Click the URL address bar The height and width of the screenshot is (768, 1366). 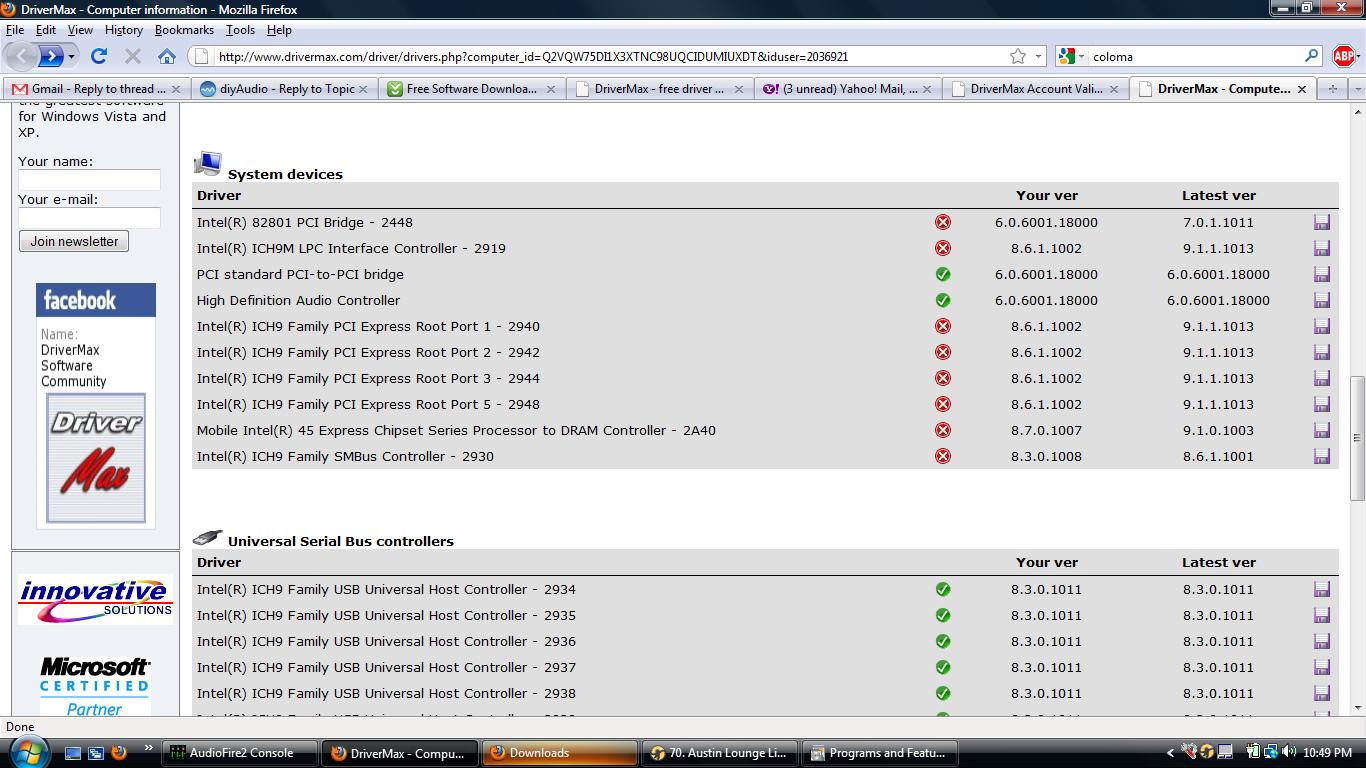[x=610, y=57]
